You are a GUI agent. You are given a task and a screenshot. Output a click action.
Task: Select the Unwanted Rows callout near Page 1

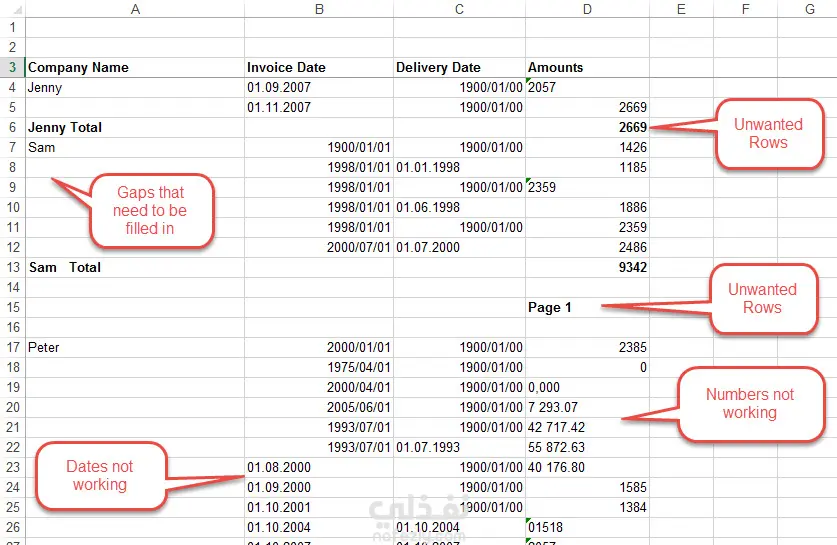point(763,298)
